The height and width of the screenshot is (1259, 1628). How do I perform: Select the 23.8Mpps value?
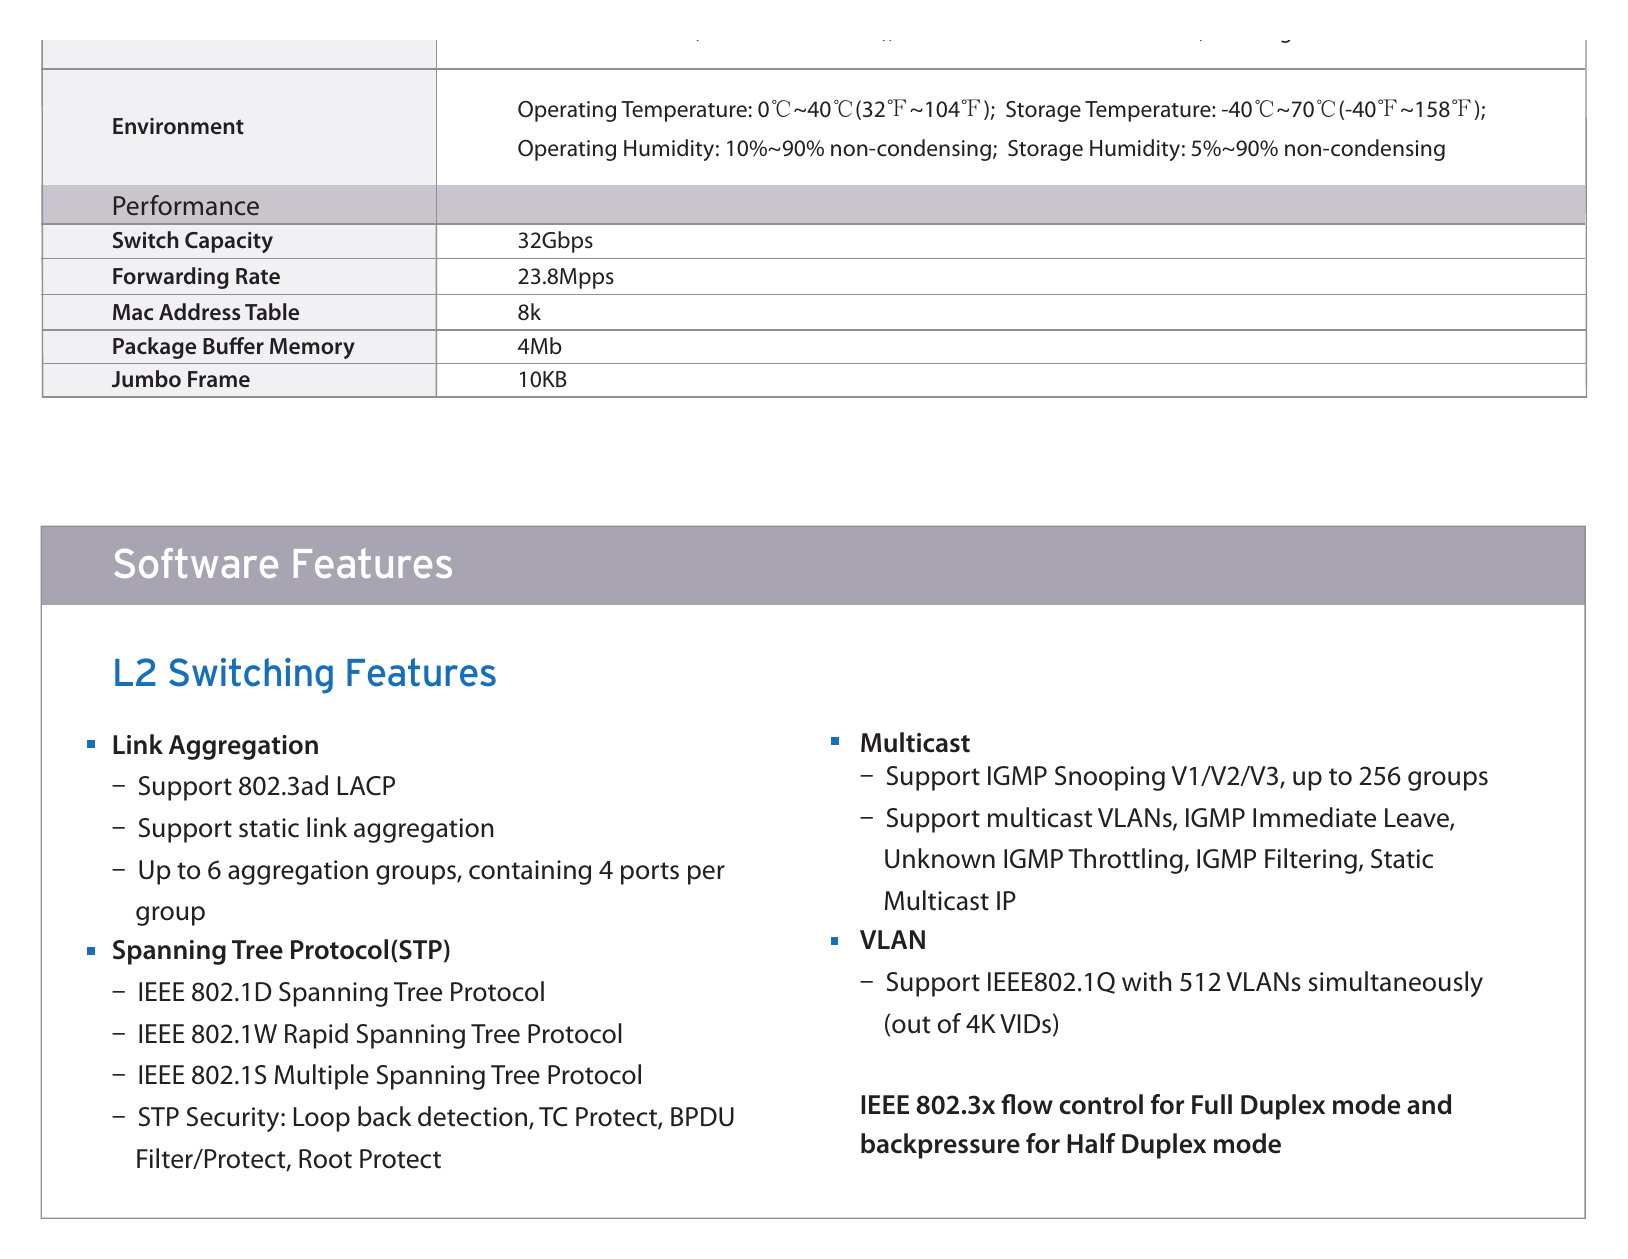click(565, 277)
